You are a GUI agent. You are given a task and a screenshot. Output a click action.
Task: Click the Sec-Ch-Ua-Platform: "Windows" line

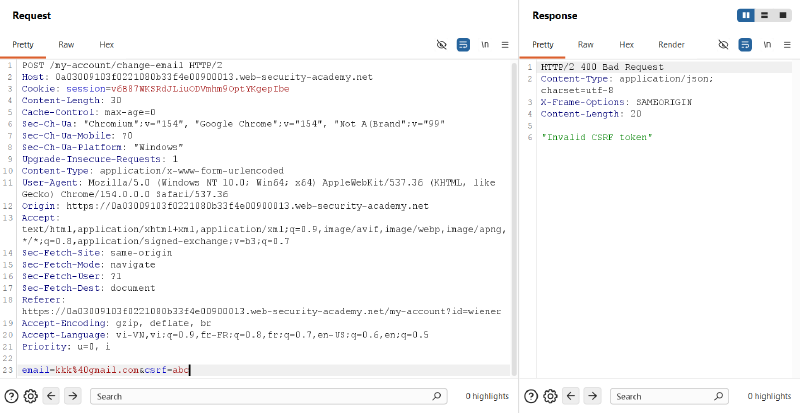103,148
